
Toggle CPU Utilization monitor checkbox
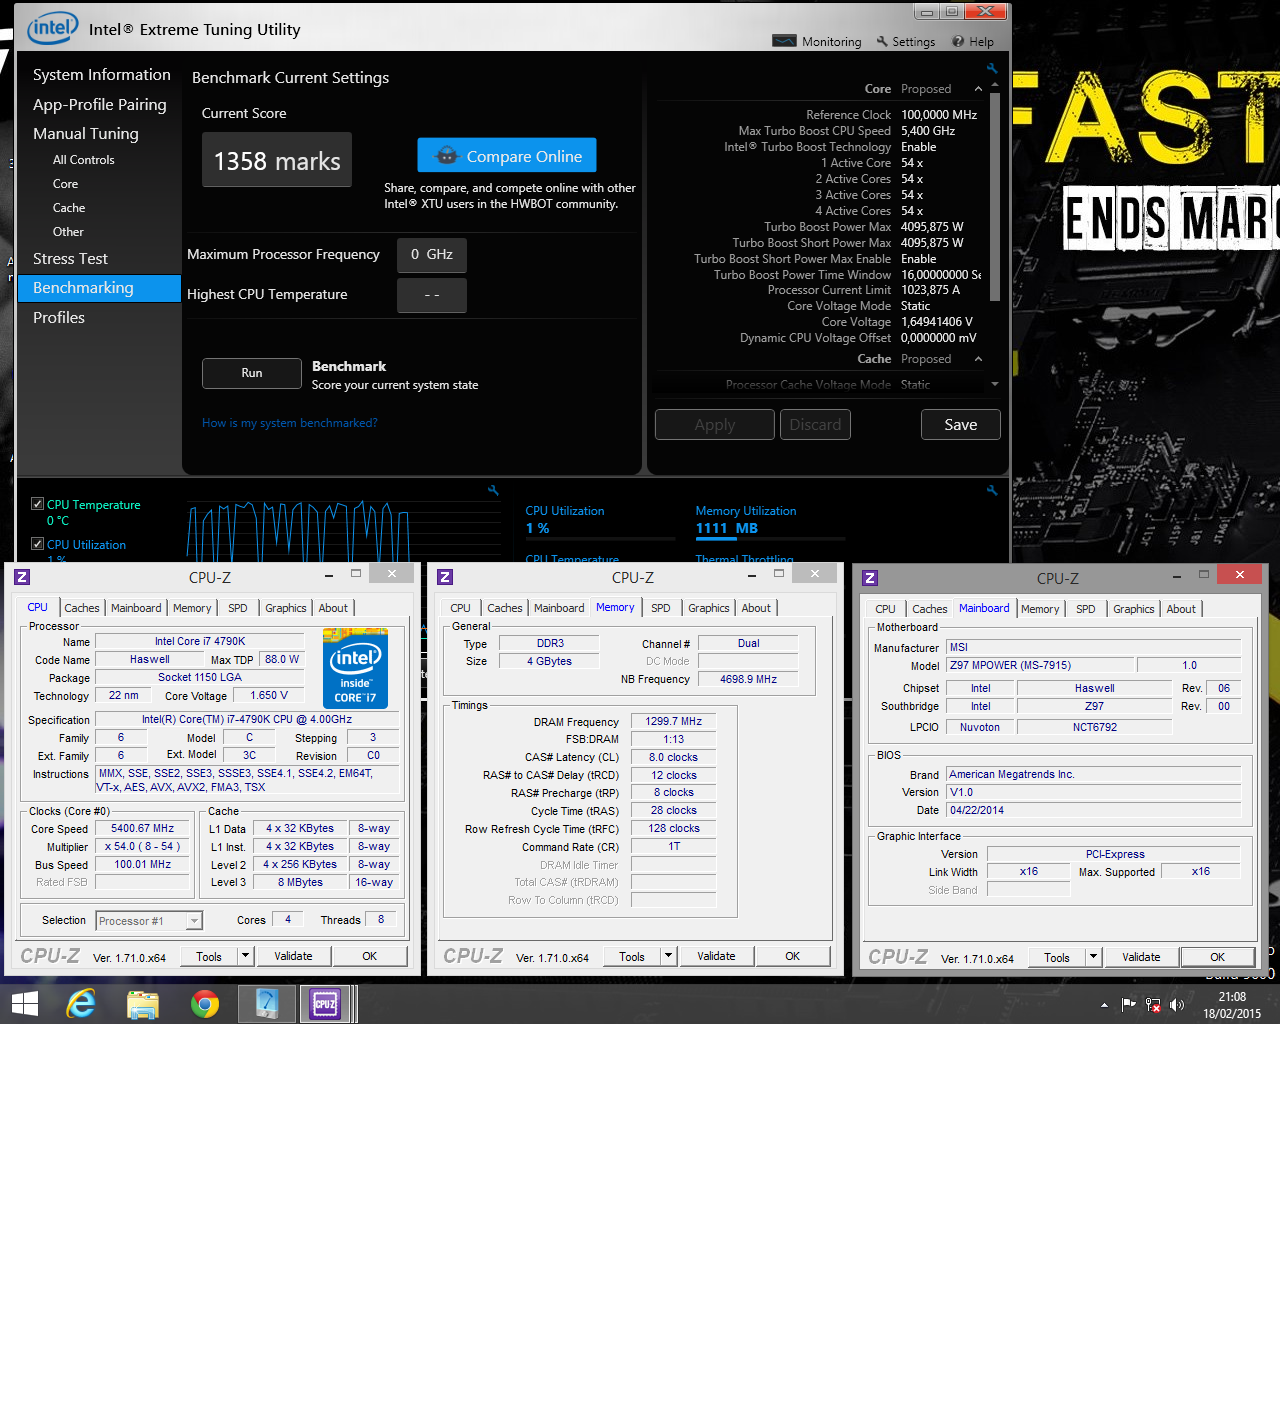pos(37,544)
